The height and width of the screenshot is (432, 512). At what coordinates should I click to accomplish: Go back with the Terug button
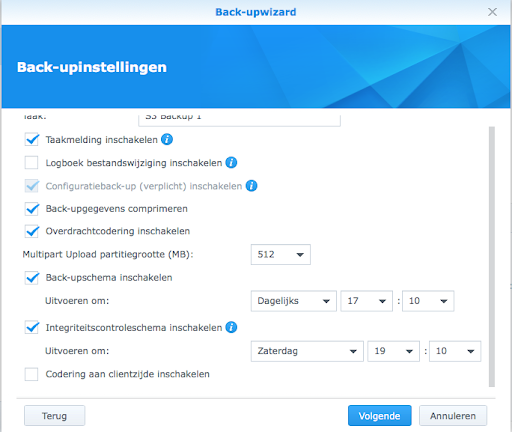[x=54, y=416]
